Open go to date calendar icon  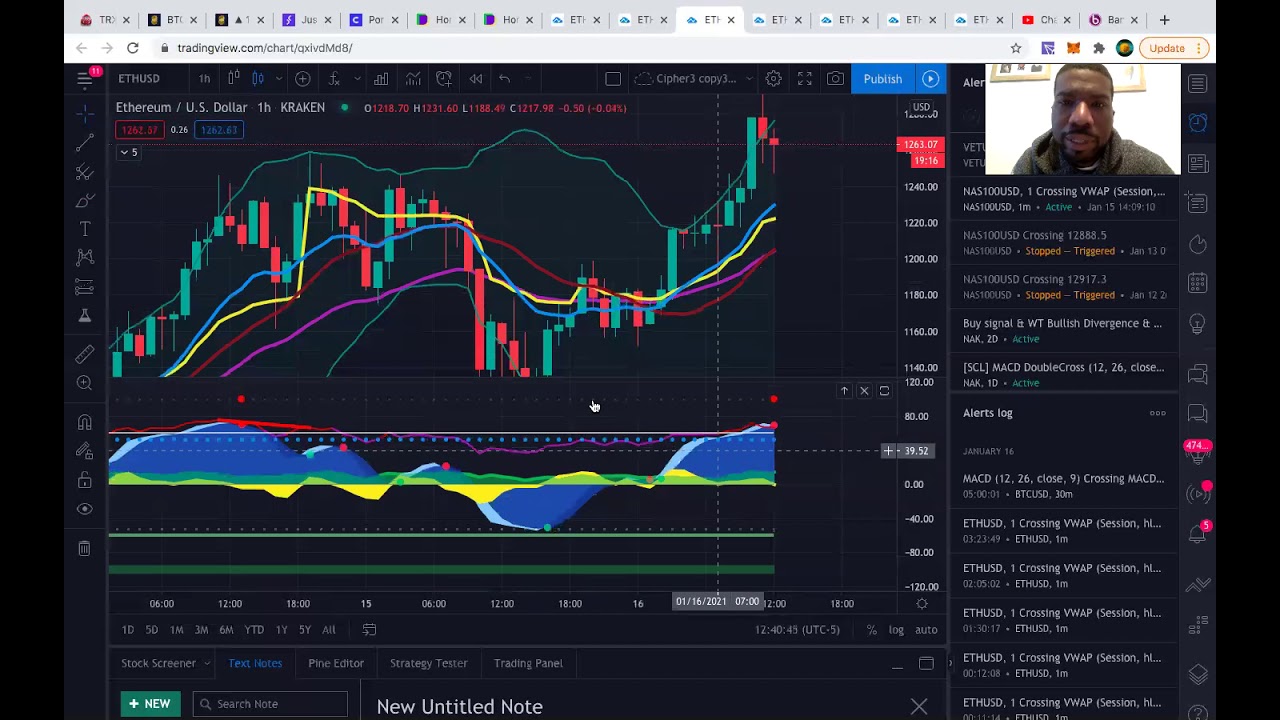click(x=369, y=629)
